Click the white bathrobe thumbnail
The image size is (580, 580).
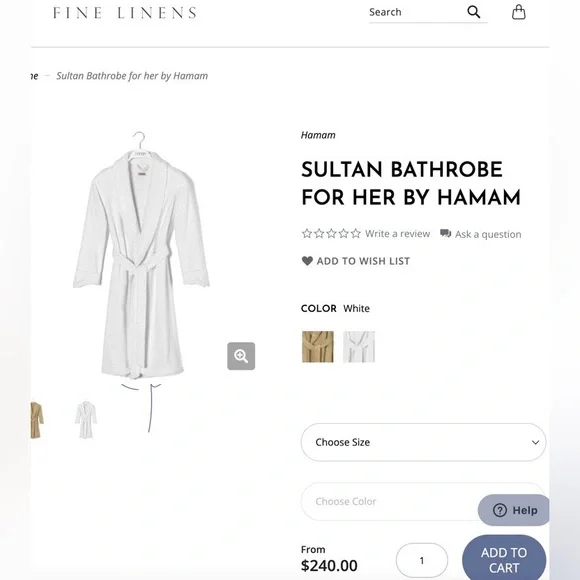pos(86,420)
